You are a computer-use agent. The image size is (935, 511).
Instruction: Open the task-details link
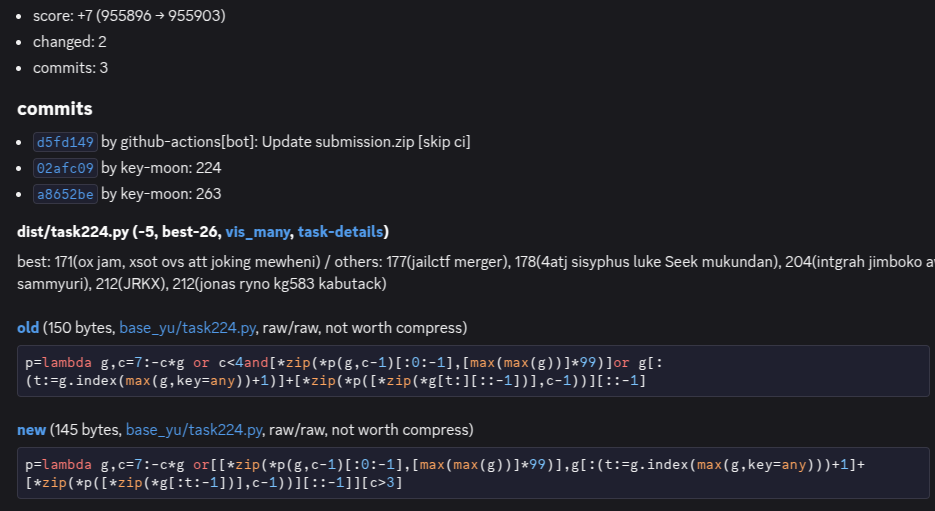click(x=340, y=232)
